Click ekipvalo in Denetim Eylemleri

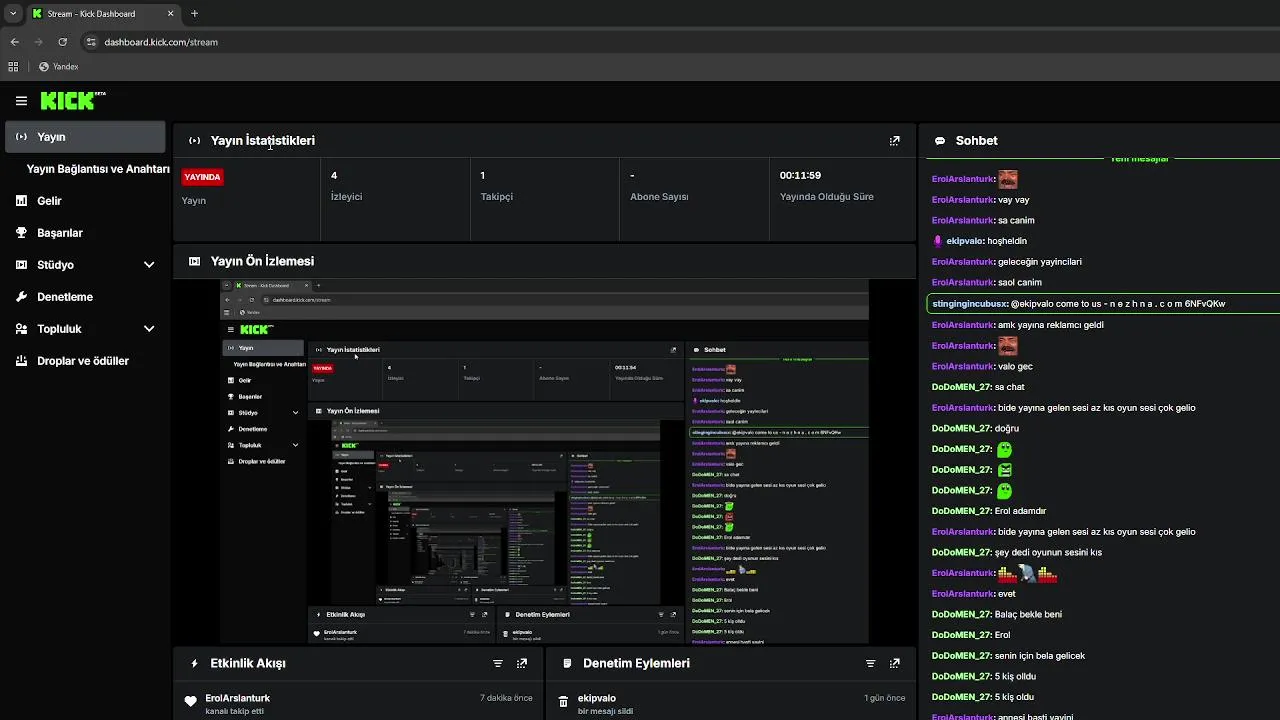click(x=597, y=698)
